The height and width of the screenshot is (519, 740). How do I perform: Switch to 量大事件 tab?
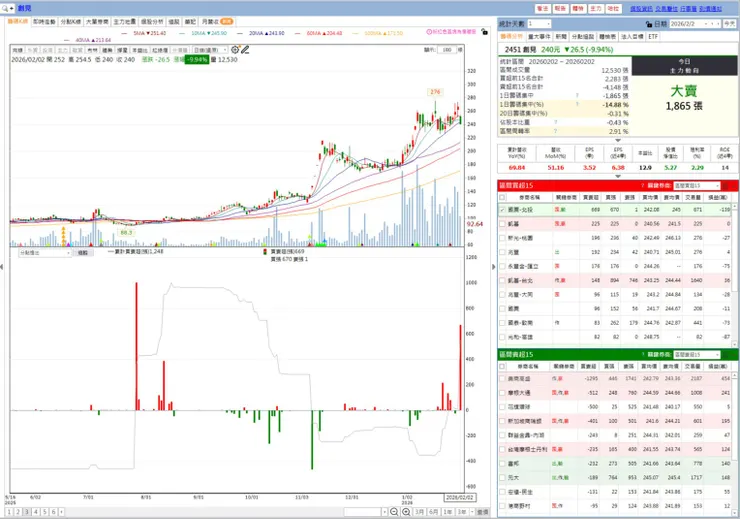click(539, 36)
